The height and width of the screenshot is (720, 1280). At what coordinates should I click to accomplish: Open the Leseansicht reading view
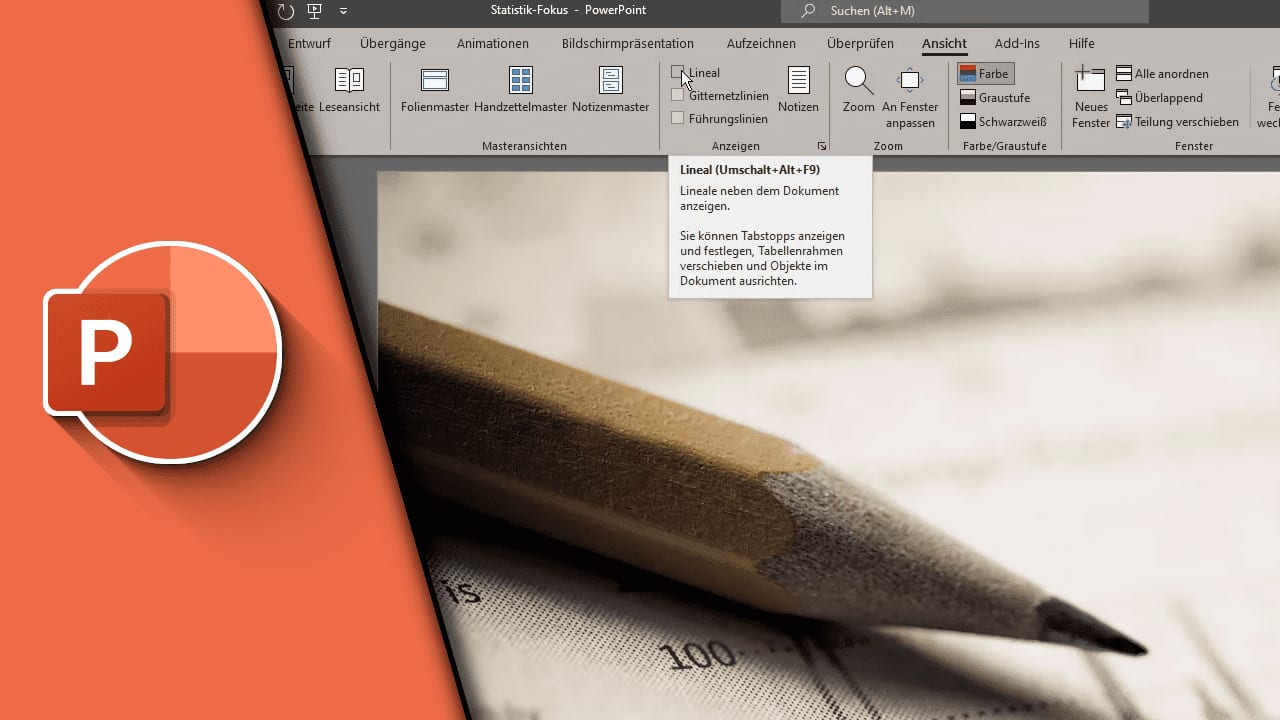click(349, 90)
